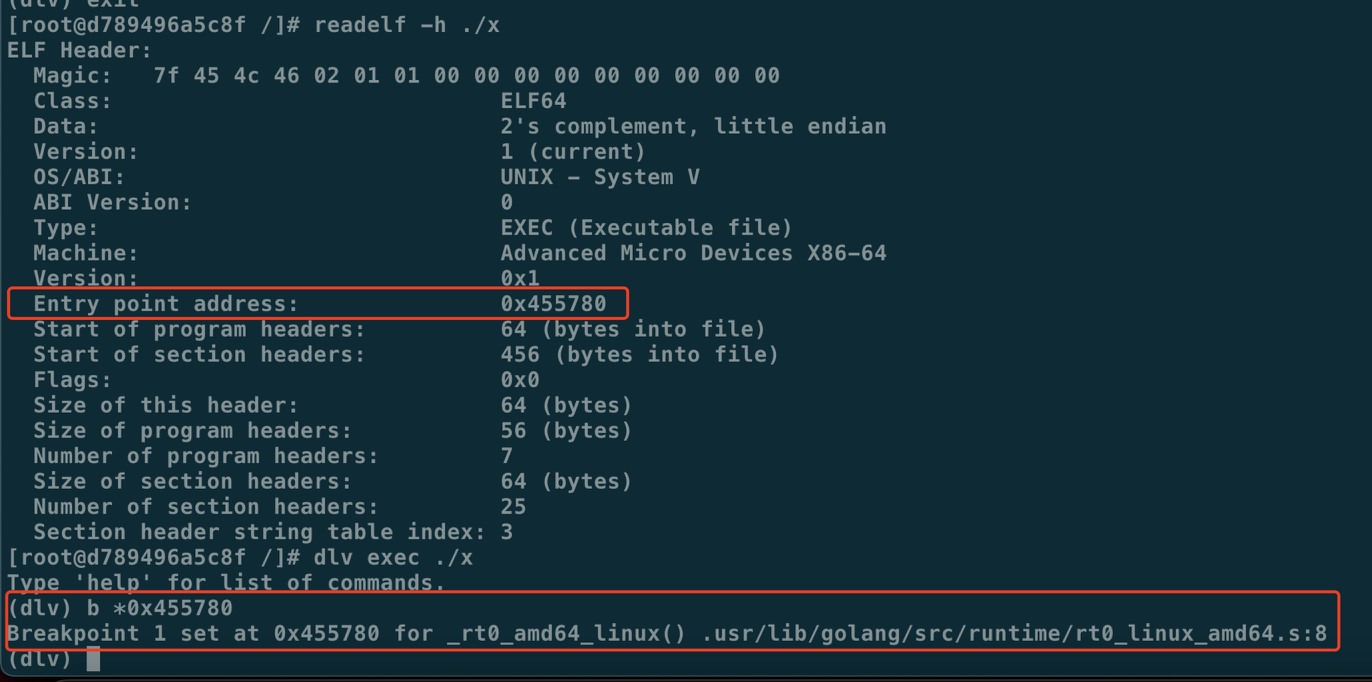The height and width of the screenshot is (682, 1372).
Task: Click the 'readelf -h ./x' command text
Action: 406,25
